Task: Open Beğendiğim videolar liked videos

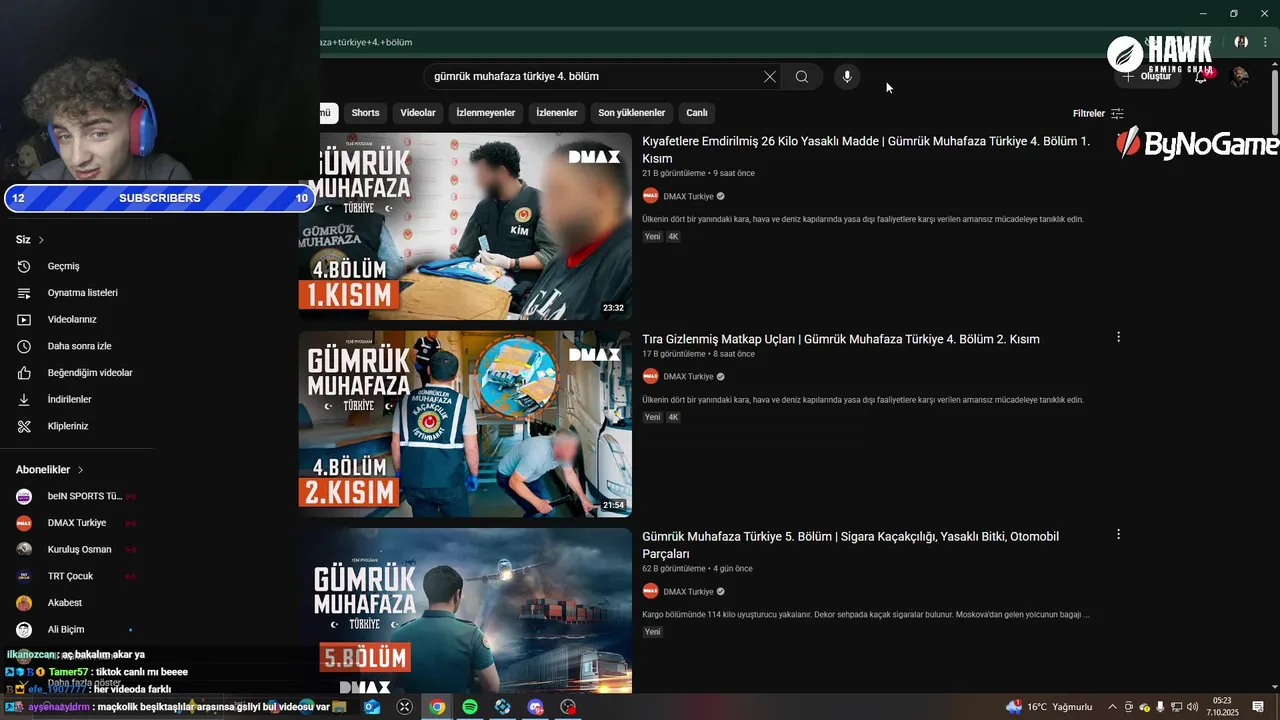Action: point(90,373)
